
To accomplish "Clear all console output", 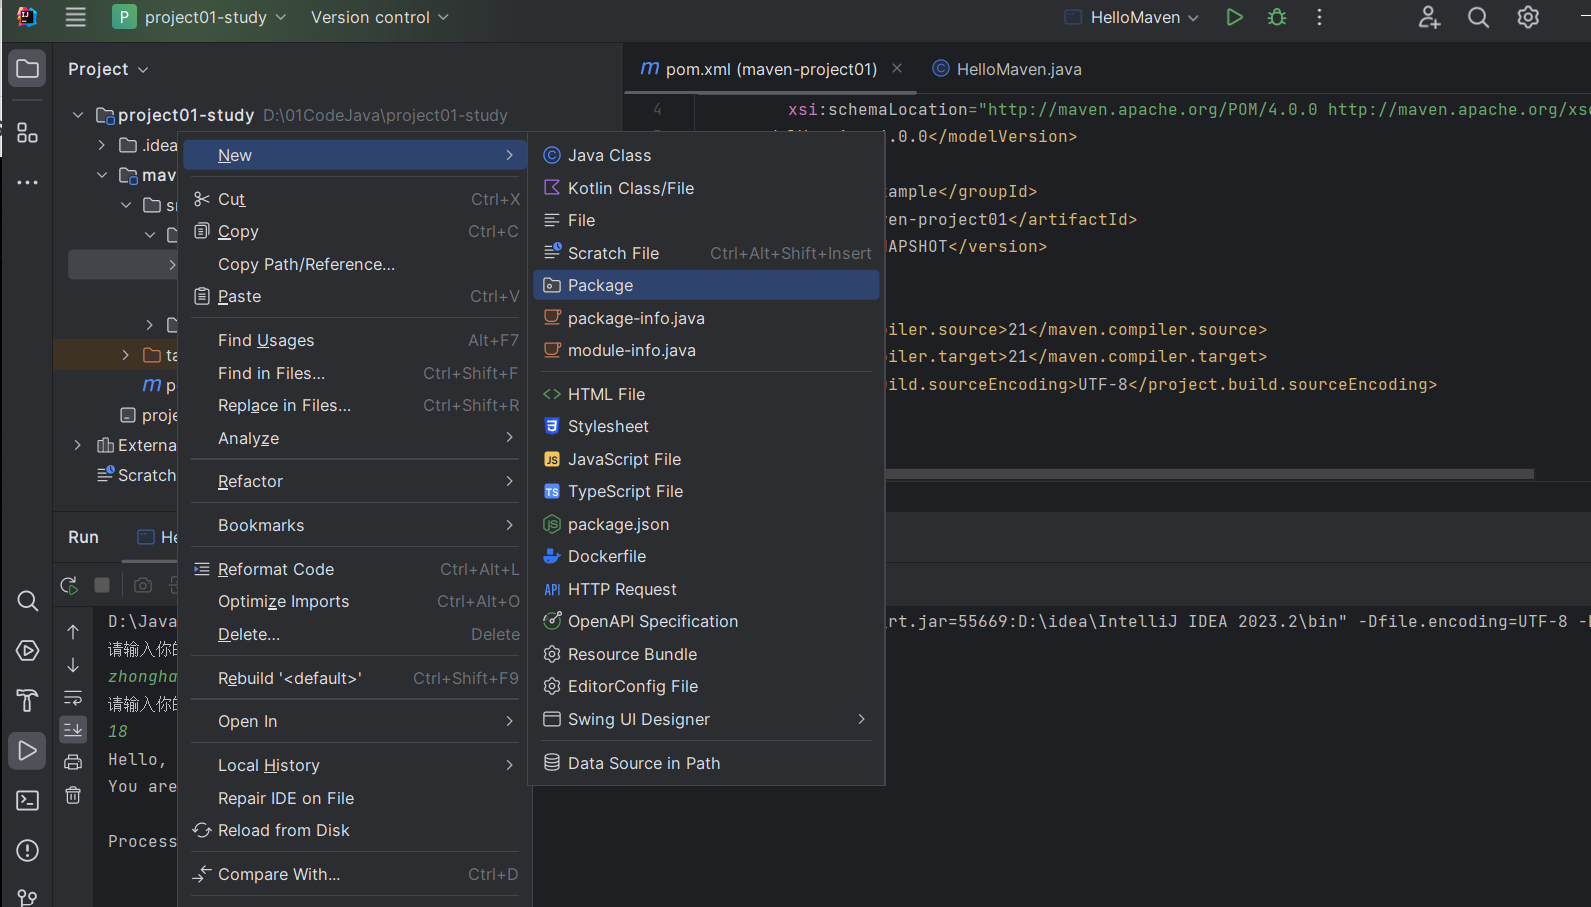I will point(73,795).
